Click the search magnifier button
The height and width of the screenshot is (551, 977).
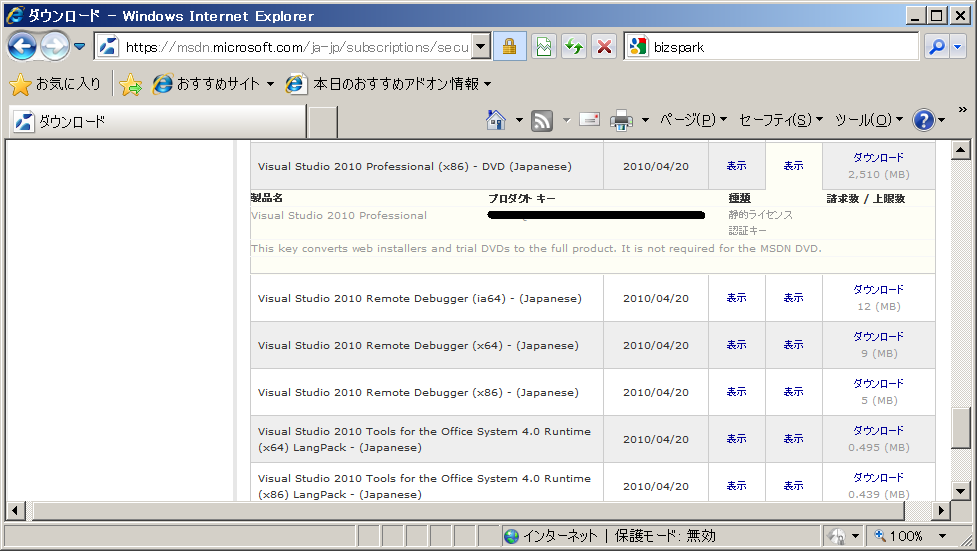coord(937,47)
